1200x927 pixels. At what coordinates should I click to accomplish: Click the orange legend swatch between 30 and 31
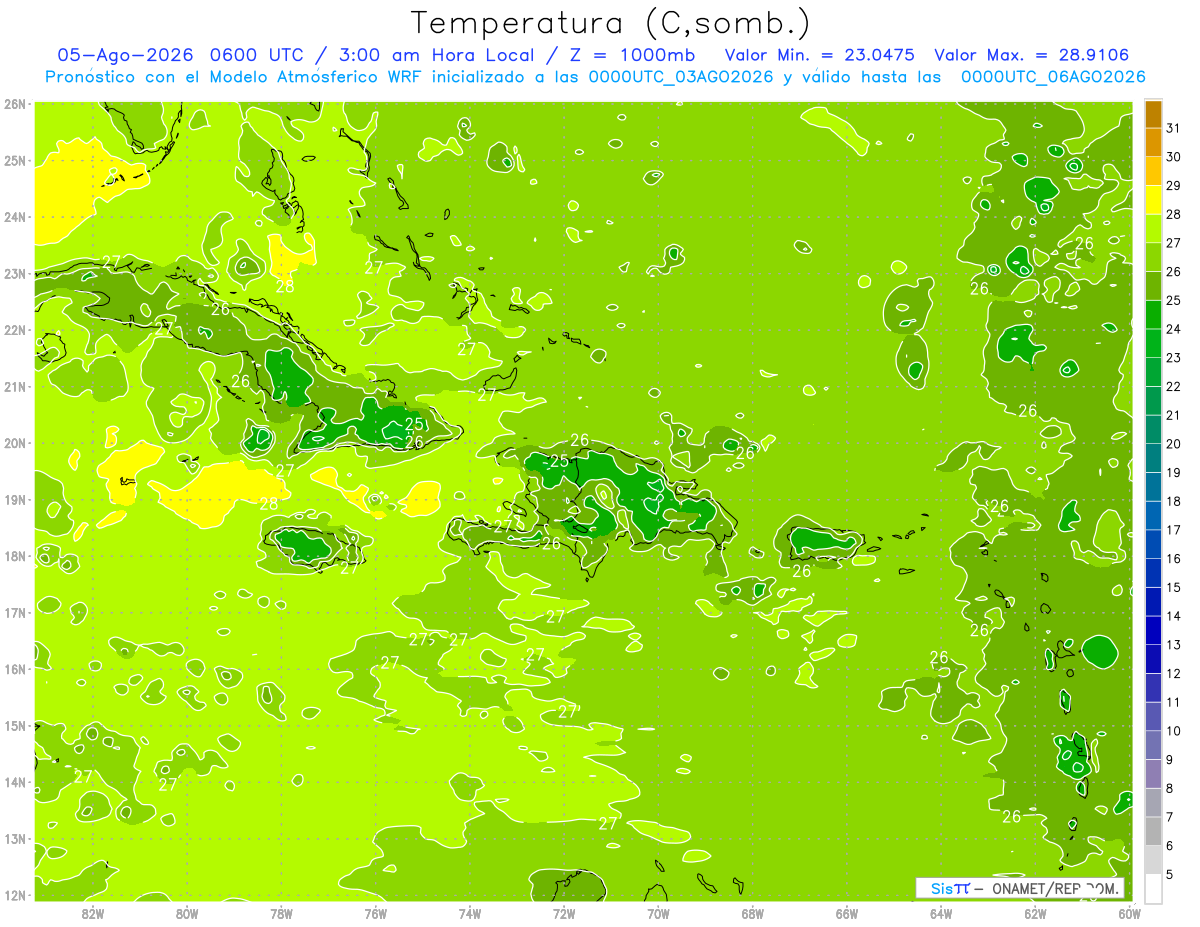[x=1153, y=143]
